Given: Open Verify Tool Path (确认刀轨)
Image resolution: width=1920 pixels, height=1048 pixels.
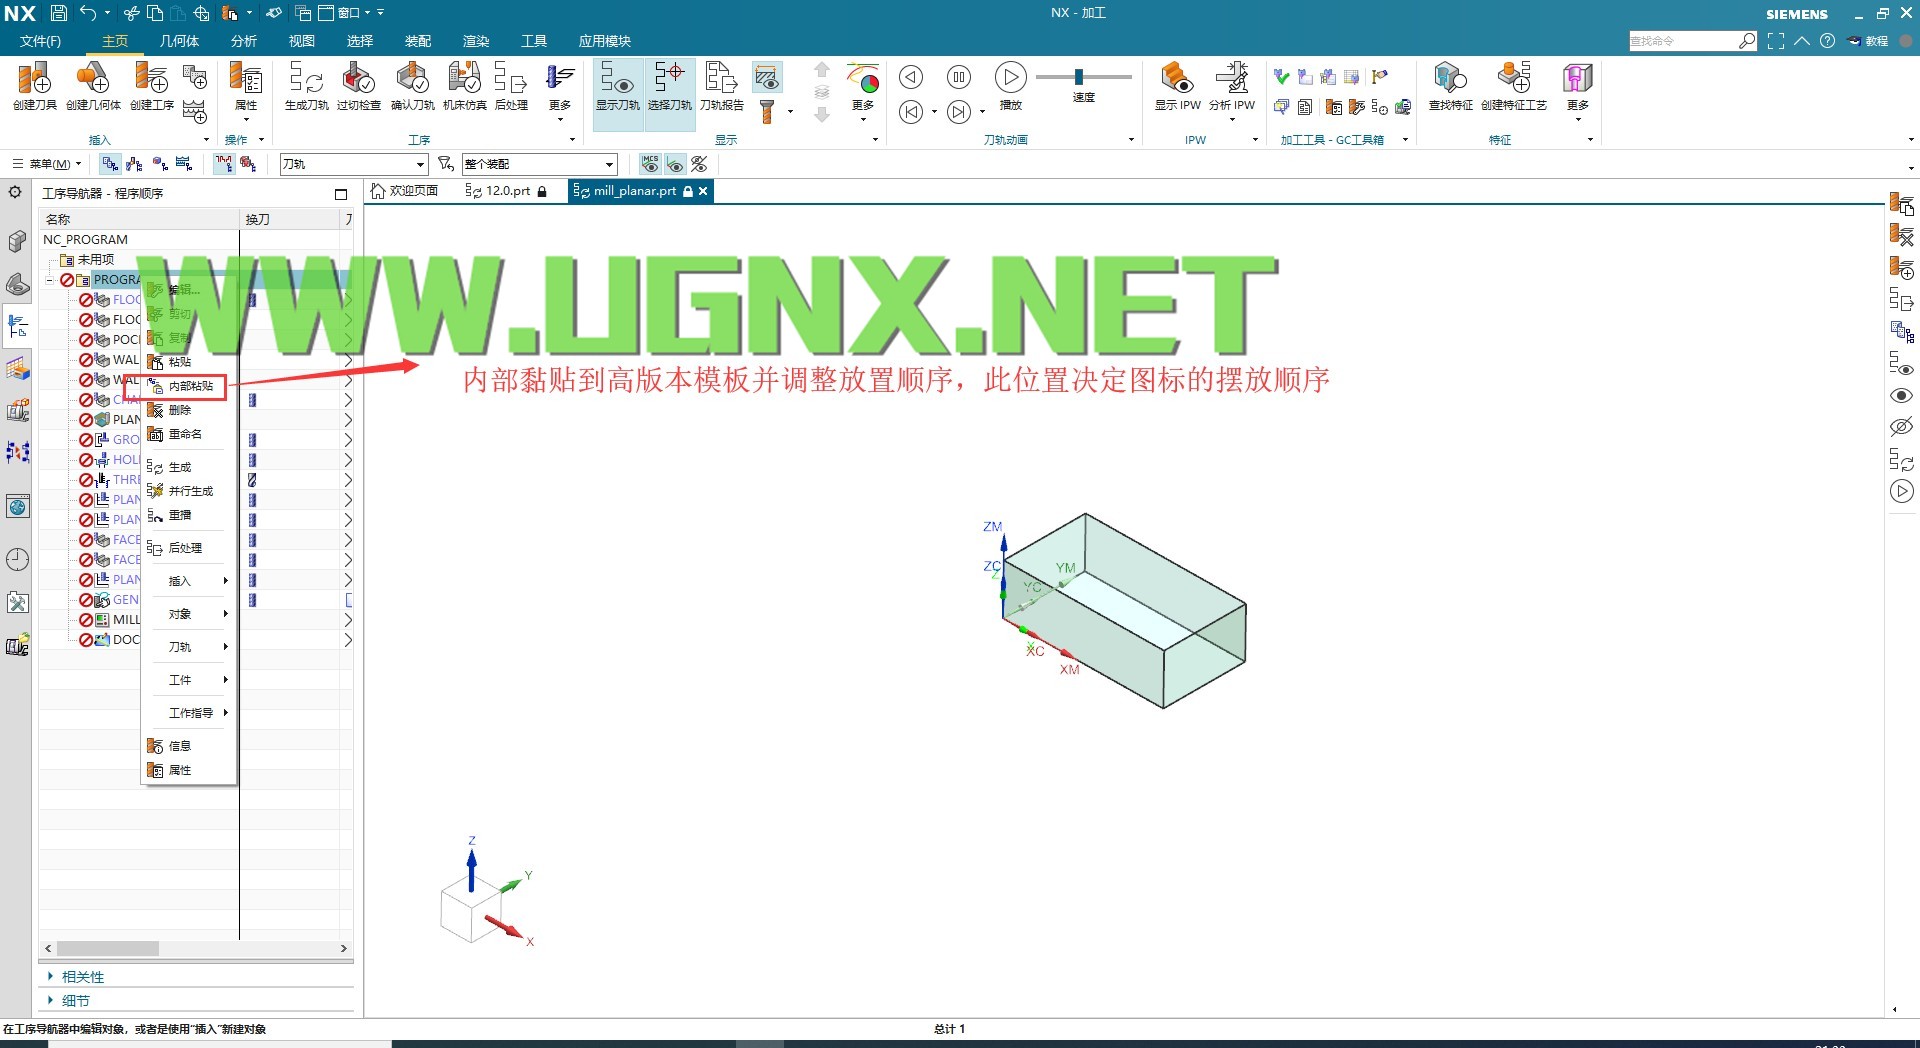Looking at the screenshot, I should 412,85.
